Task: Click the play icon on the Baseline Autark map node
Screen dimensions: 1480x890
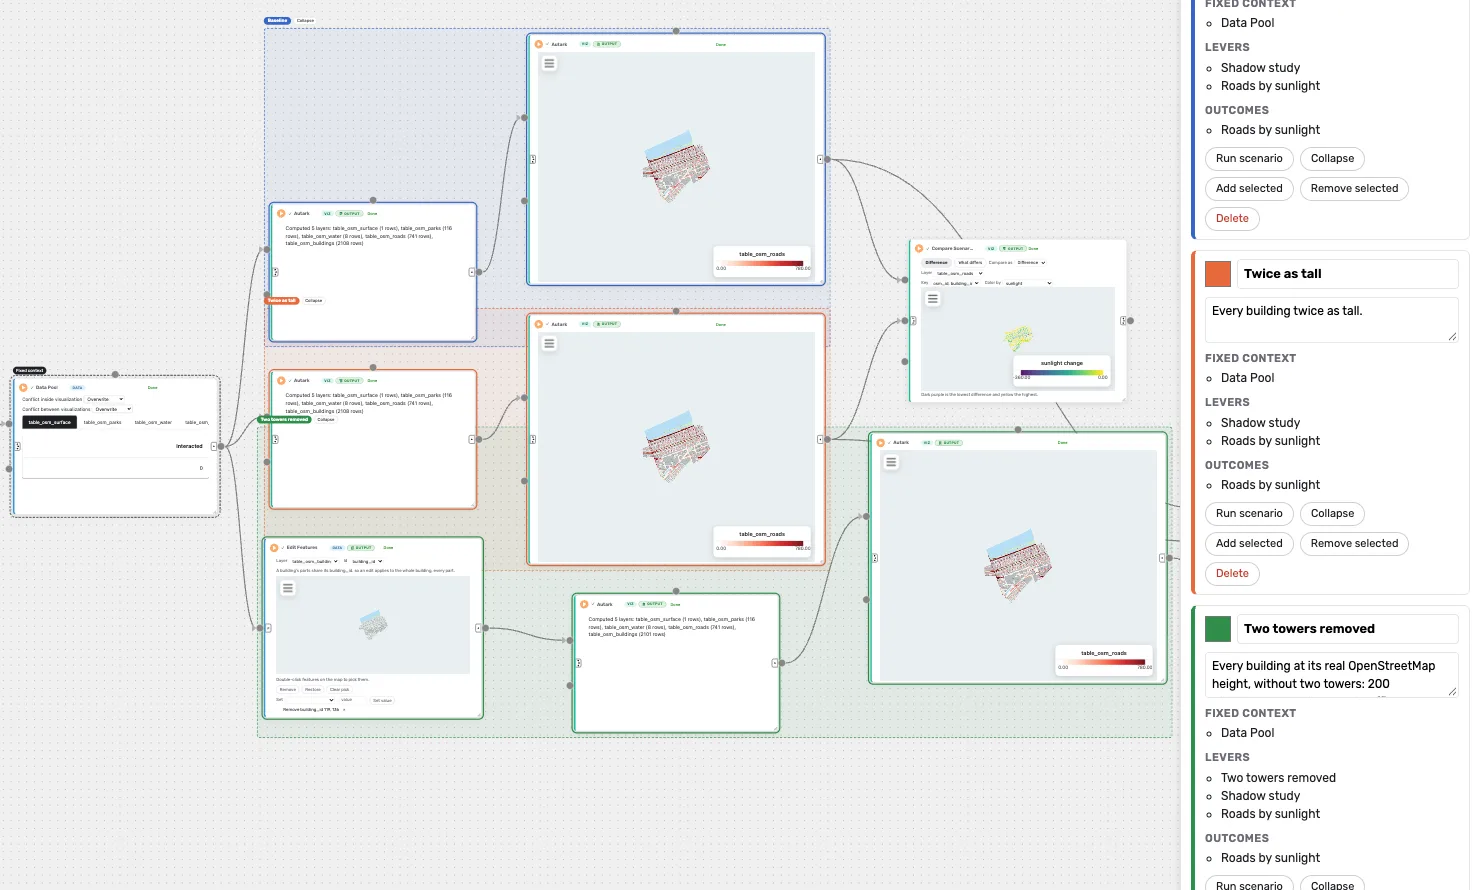Action: coord(539,44)
